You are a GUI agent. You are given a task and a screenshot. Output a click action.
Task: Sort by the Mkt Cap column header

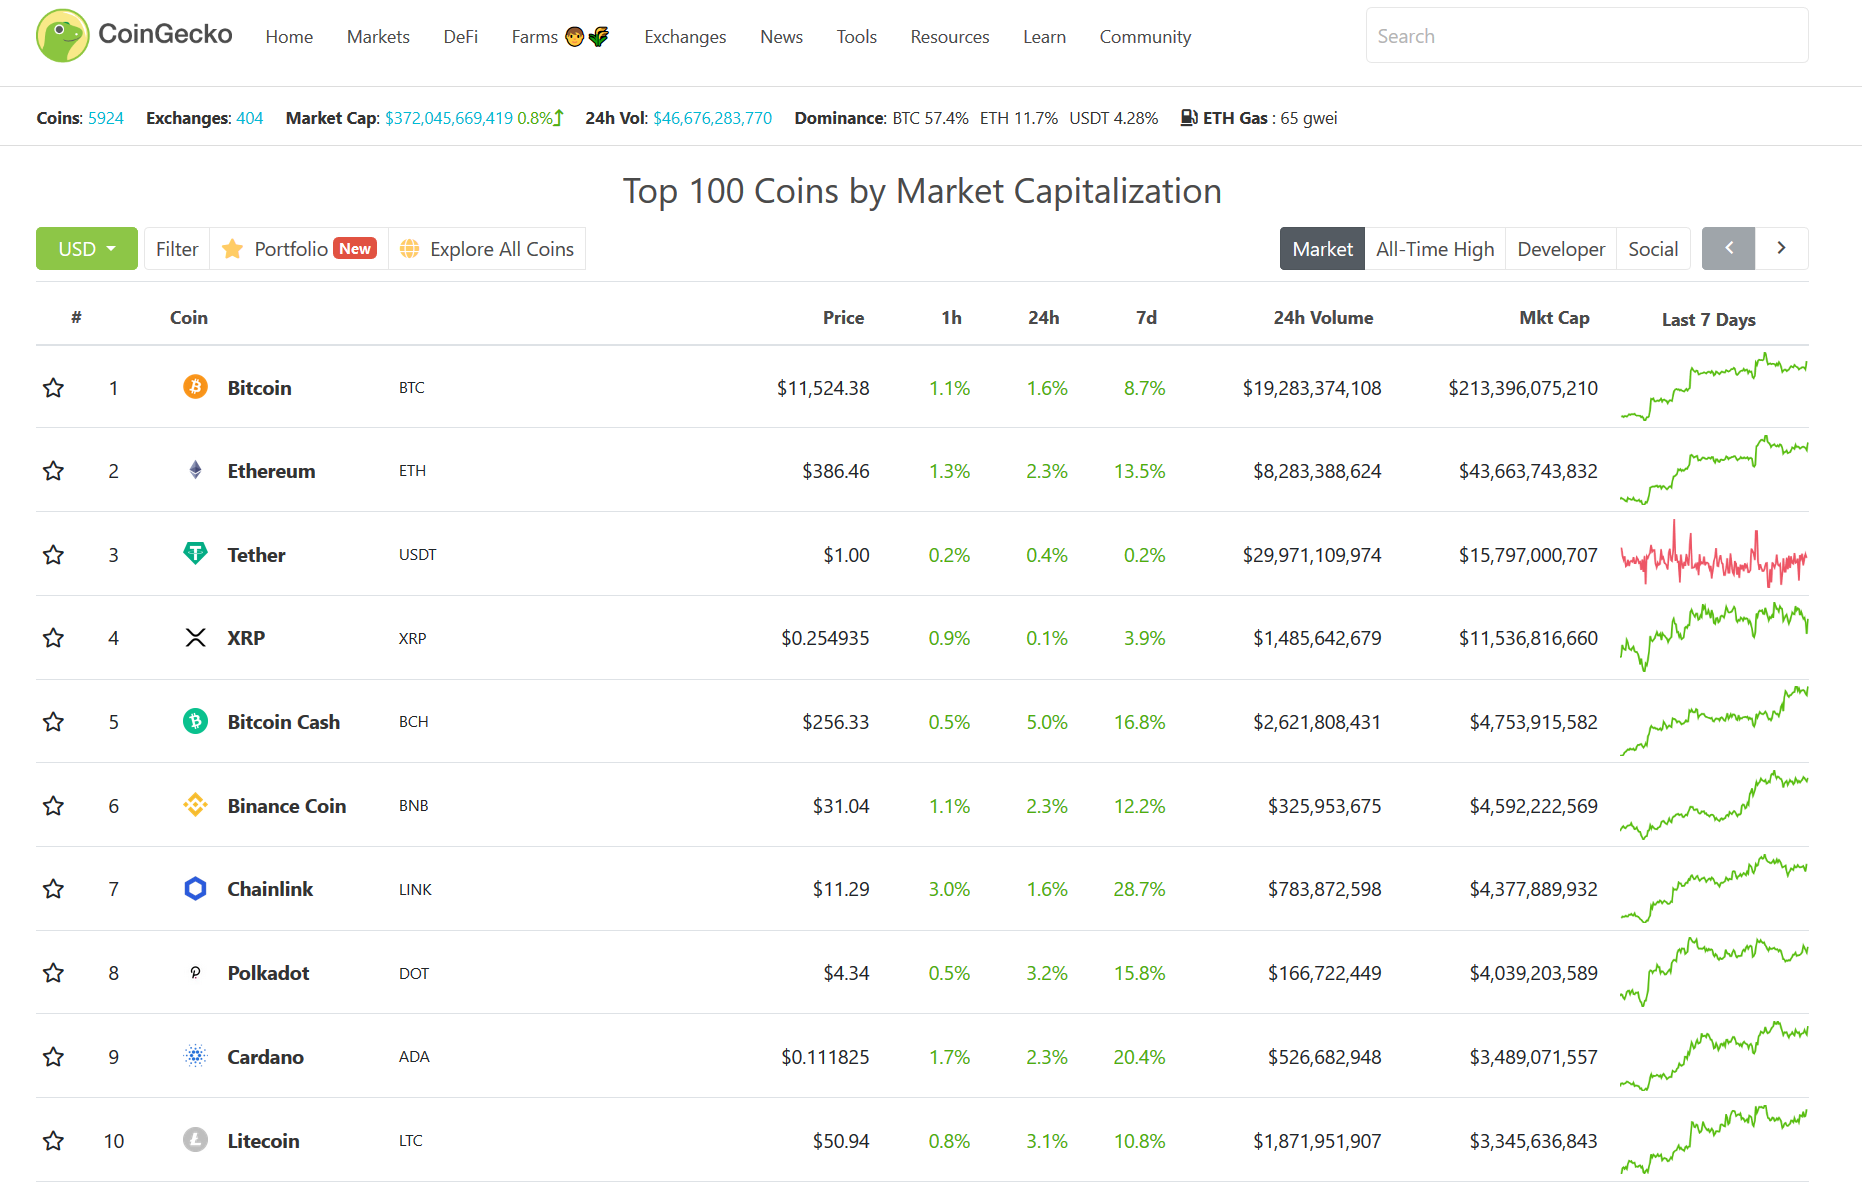click(1554, 318)
